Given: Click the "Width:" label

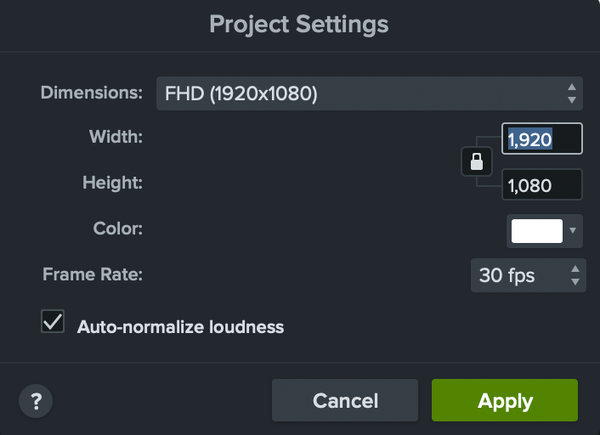Looking at the screenshot, I should (115, 137).
